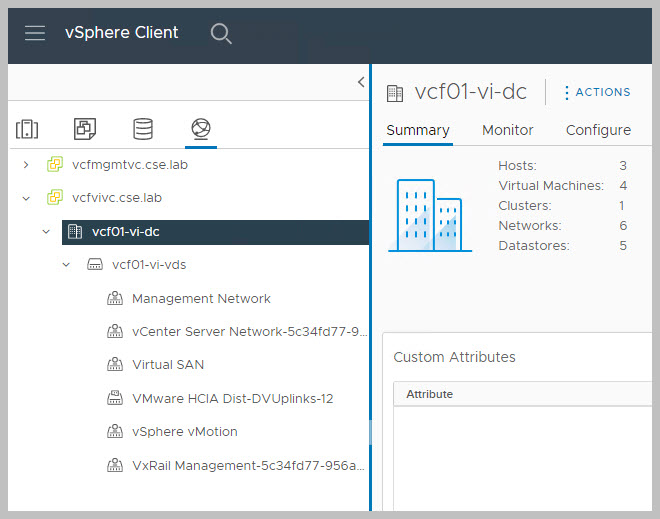Expand the vcfmgmtvc.cse.lab vCenter node
The height and width of the screenshot is (519, 660).
(26, 164)
